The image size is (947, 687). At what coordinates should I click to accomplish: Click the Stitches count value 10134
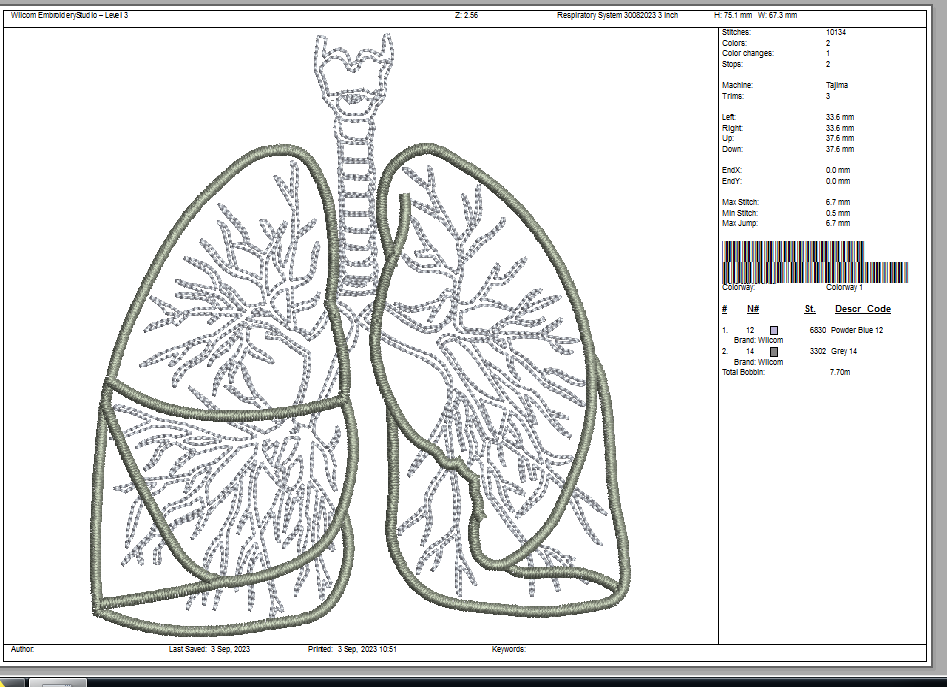pos(837,33)
